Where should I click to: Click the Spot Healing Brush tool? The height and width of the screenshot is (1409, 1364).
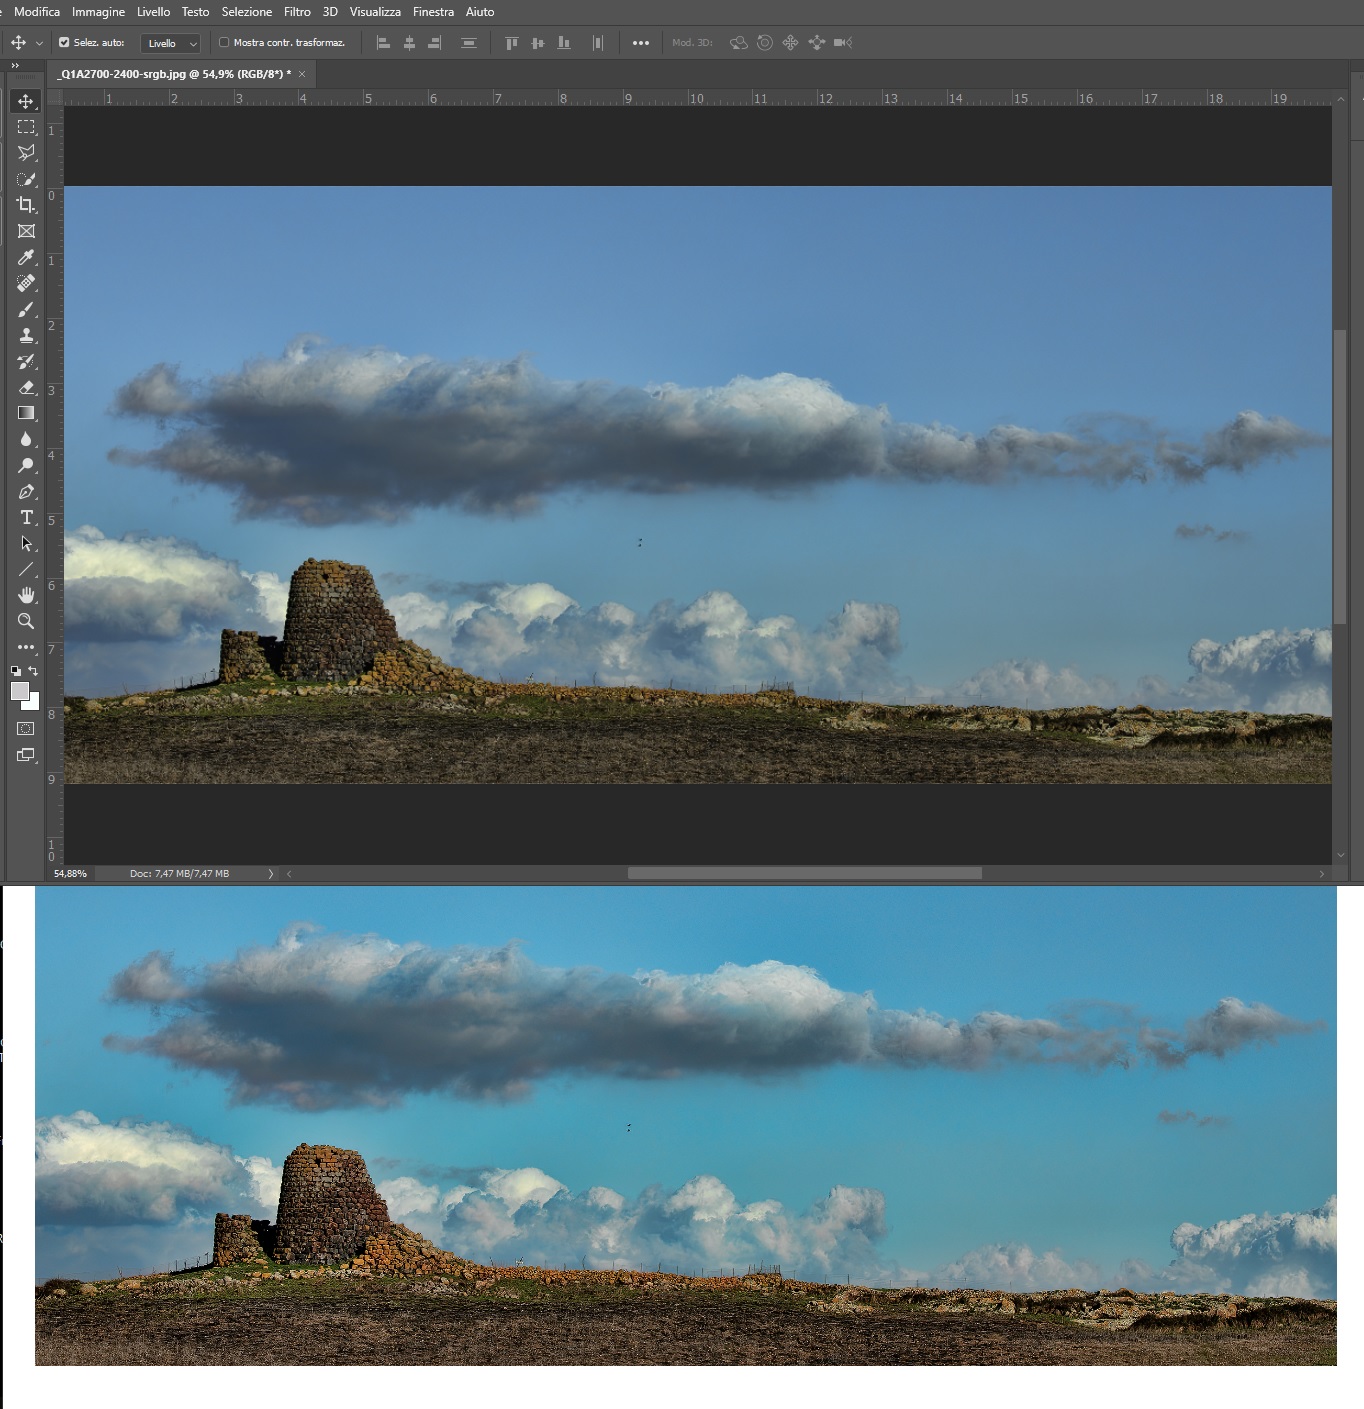click(x=26, y=283)
